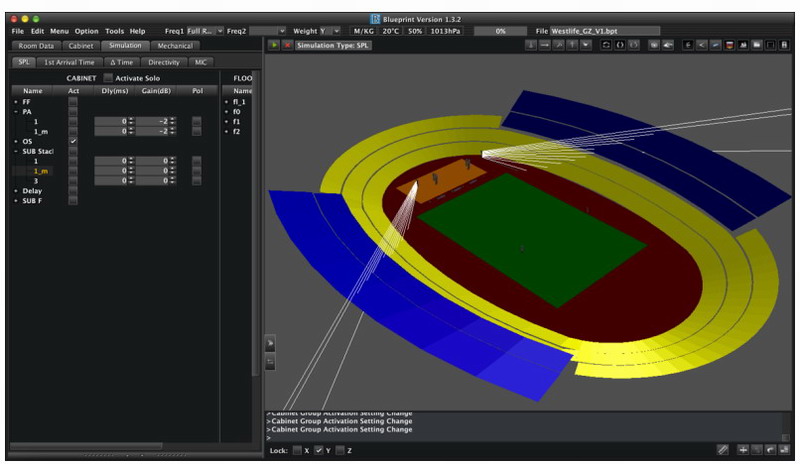Click the rightmost icon in top view toolbar
The image size is (800, 464).
(784, 45)
